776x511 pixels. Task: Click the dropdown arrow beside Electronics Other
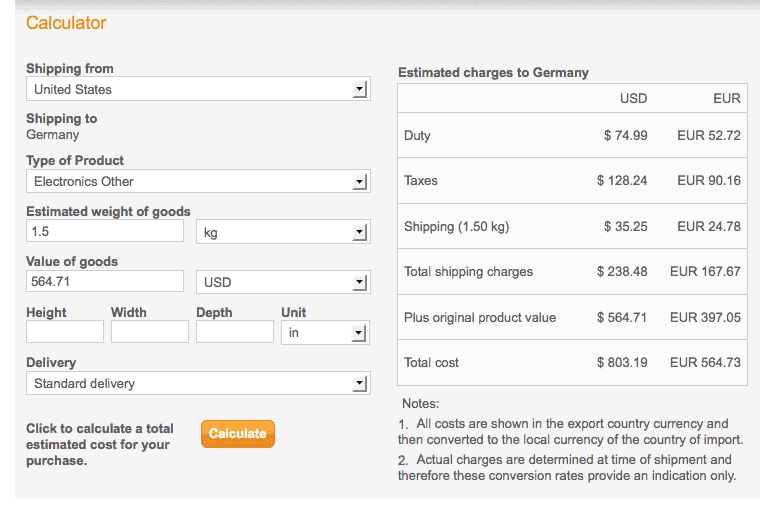[x=360, y=182]
